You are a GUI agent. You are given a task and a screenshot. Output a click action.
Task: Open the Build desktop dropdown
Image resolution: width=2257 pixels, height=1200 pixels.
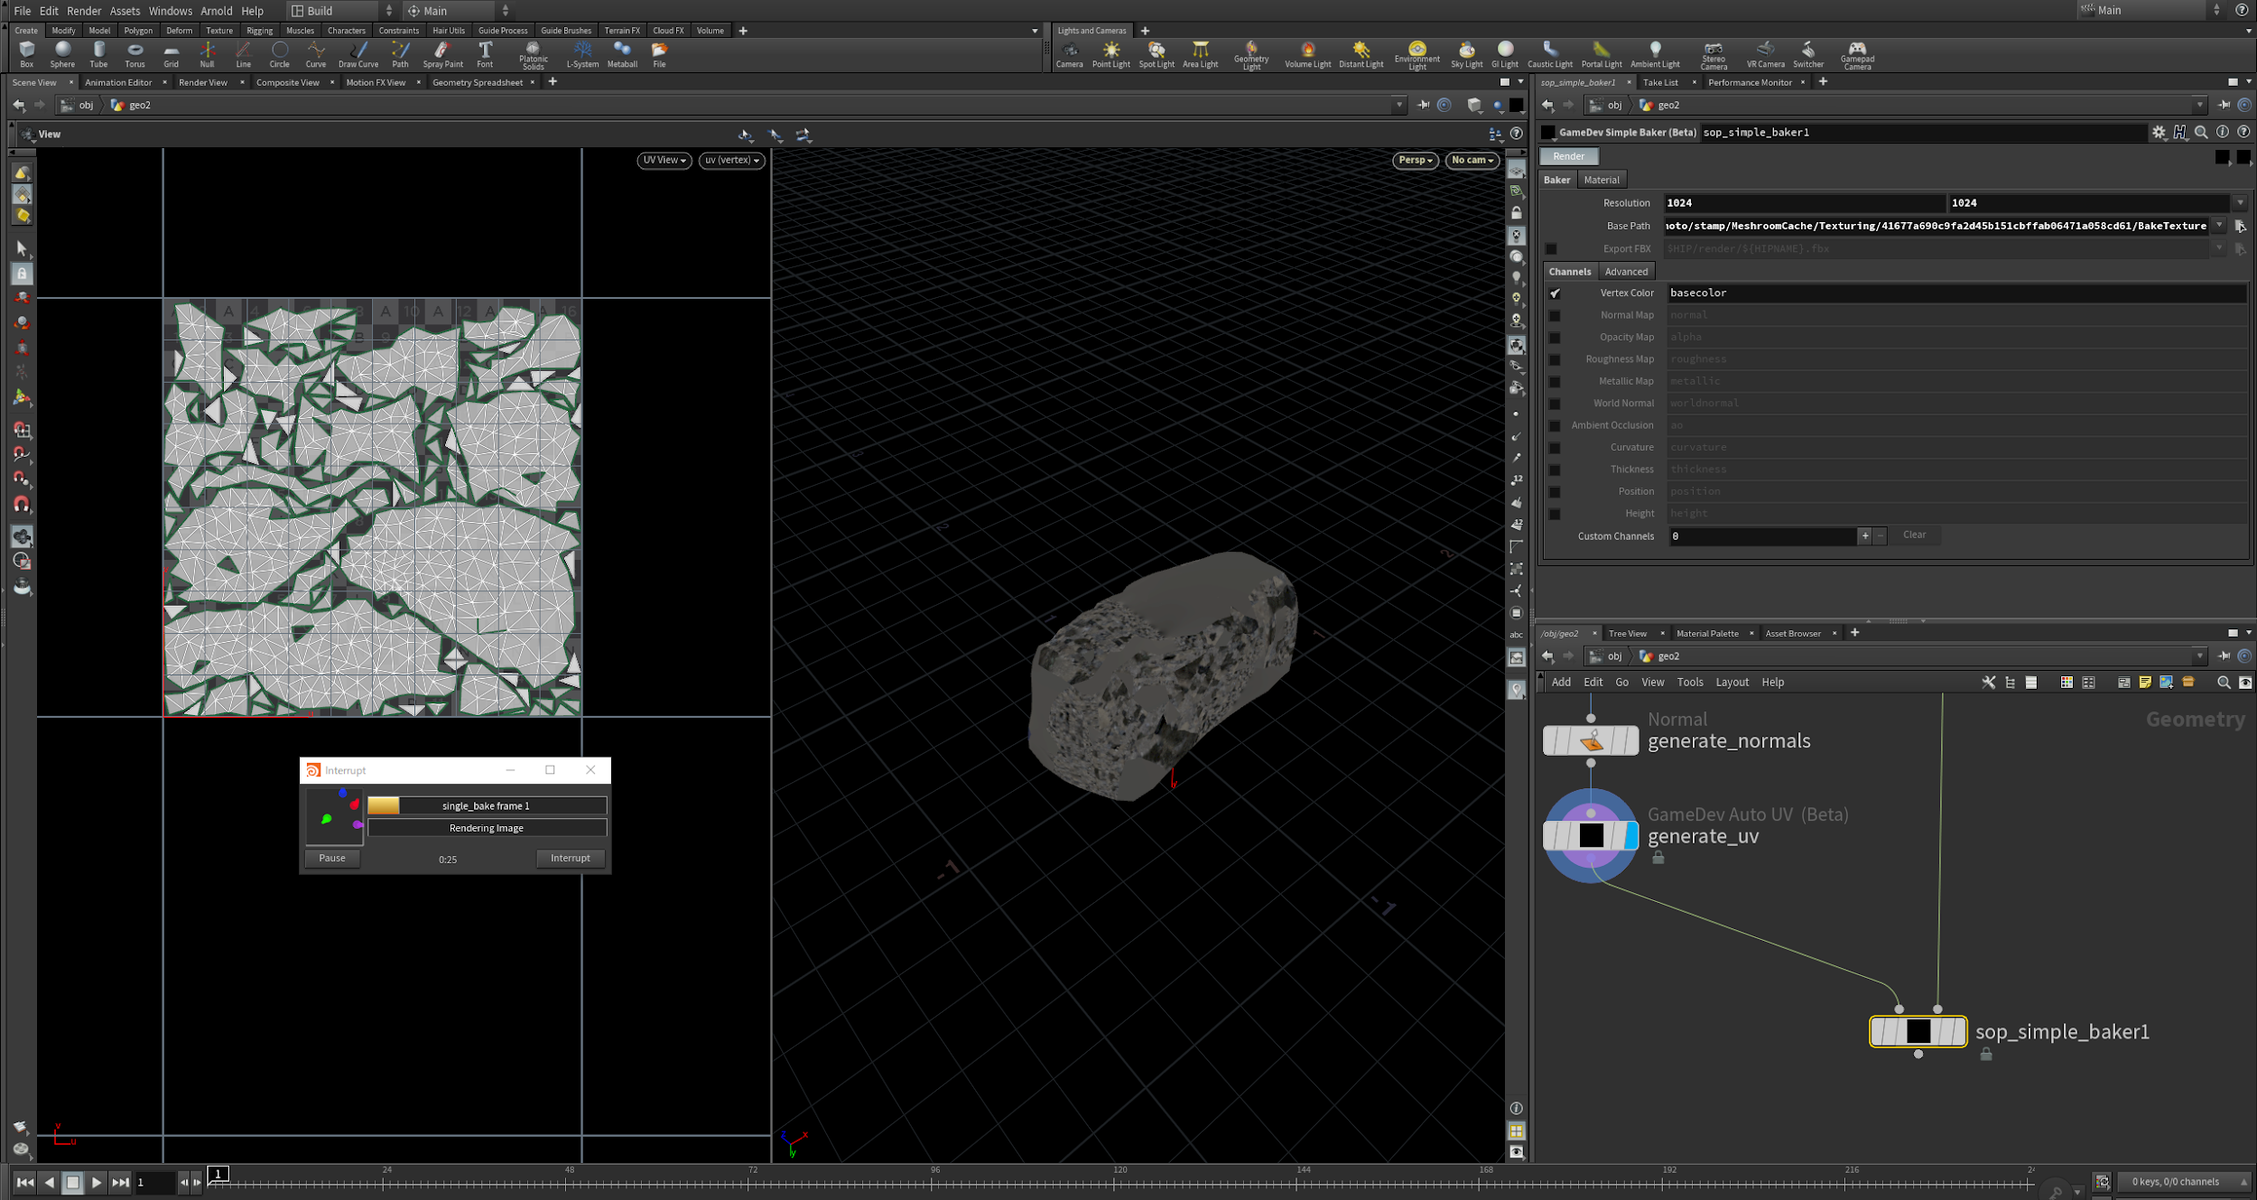pos(341,11)
